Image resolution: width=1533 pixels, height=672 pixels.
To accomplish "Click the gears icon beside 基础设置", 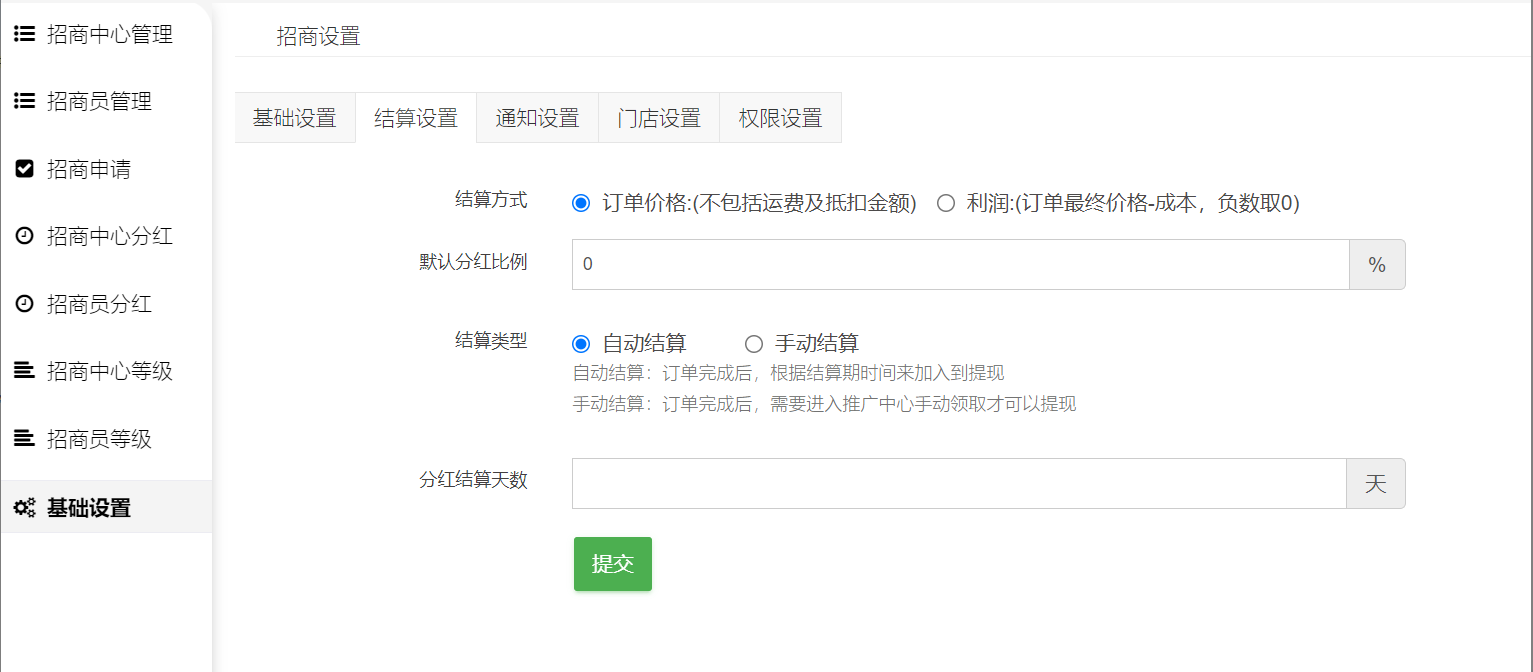I will click(x=25, y=507).
